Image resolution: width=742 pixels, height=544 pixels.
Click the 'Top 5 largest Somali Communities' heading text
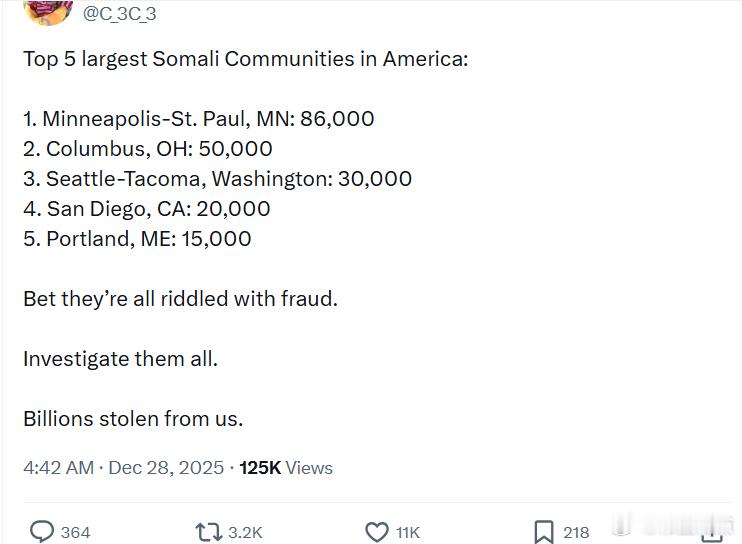[245, 58]
